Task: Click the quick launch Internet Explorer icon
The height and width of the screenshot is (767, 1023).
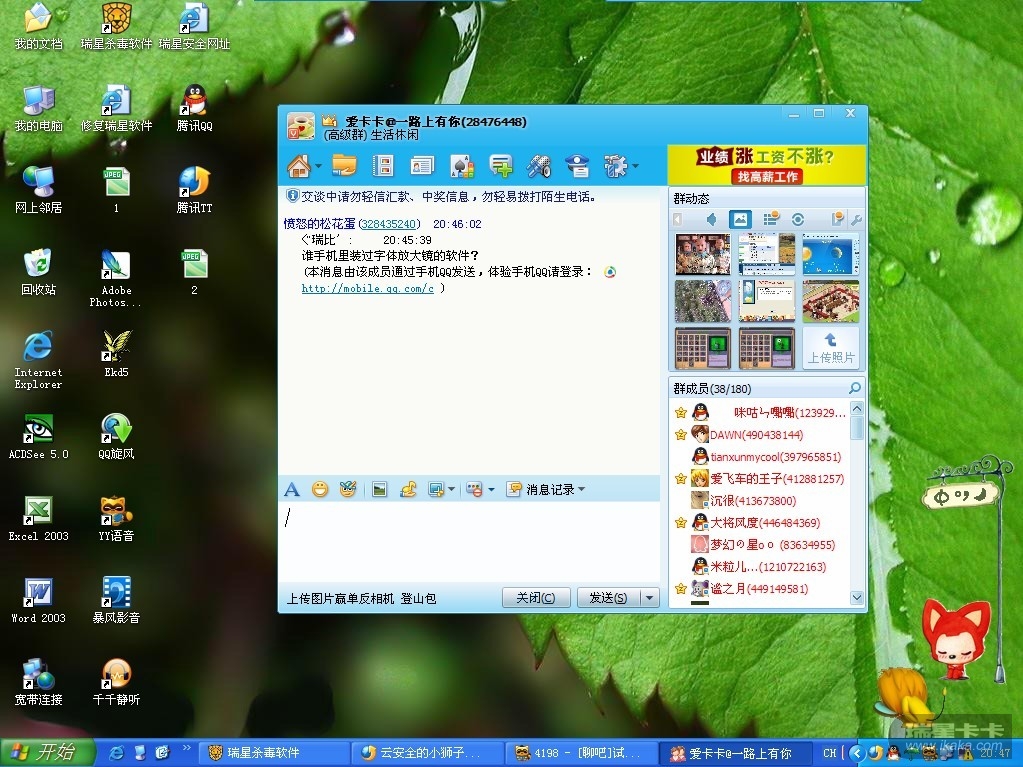Action: point(116,753)
